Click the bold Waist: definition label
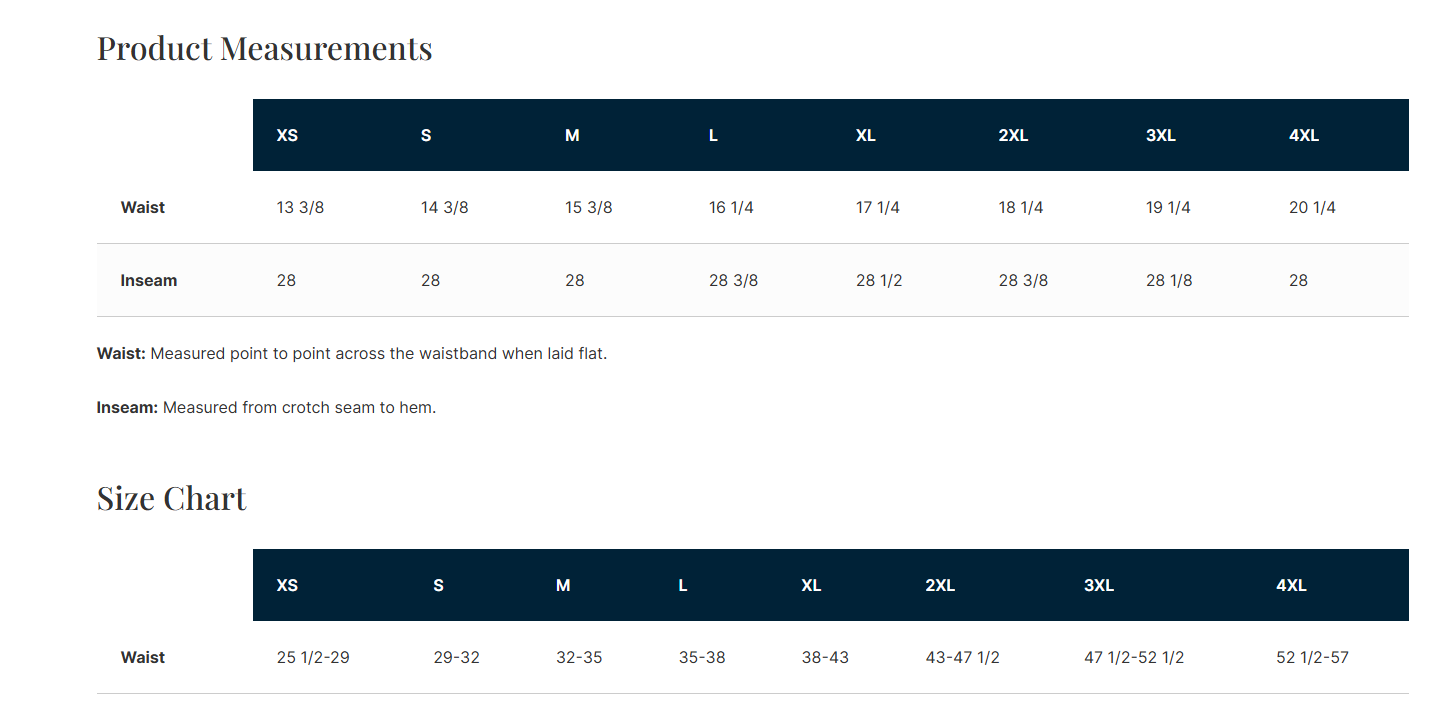The height and width of the screenshot is (715, 1451). pos(121,354)
